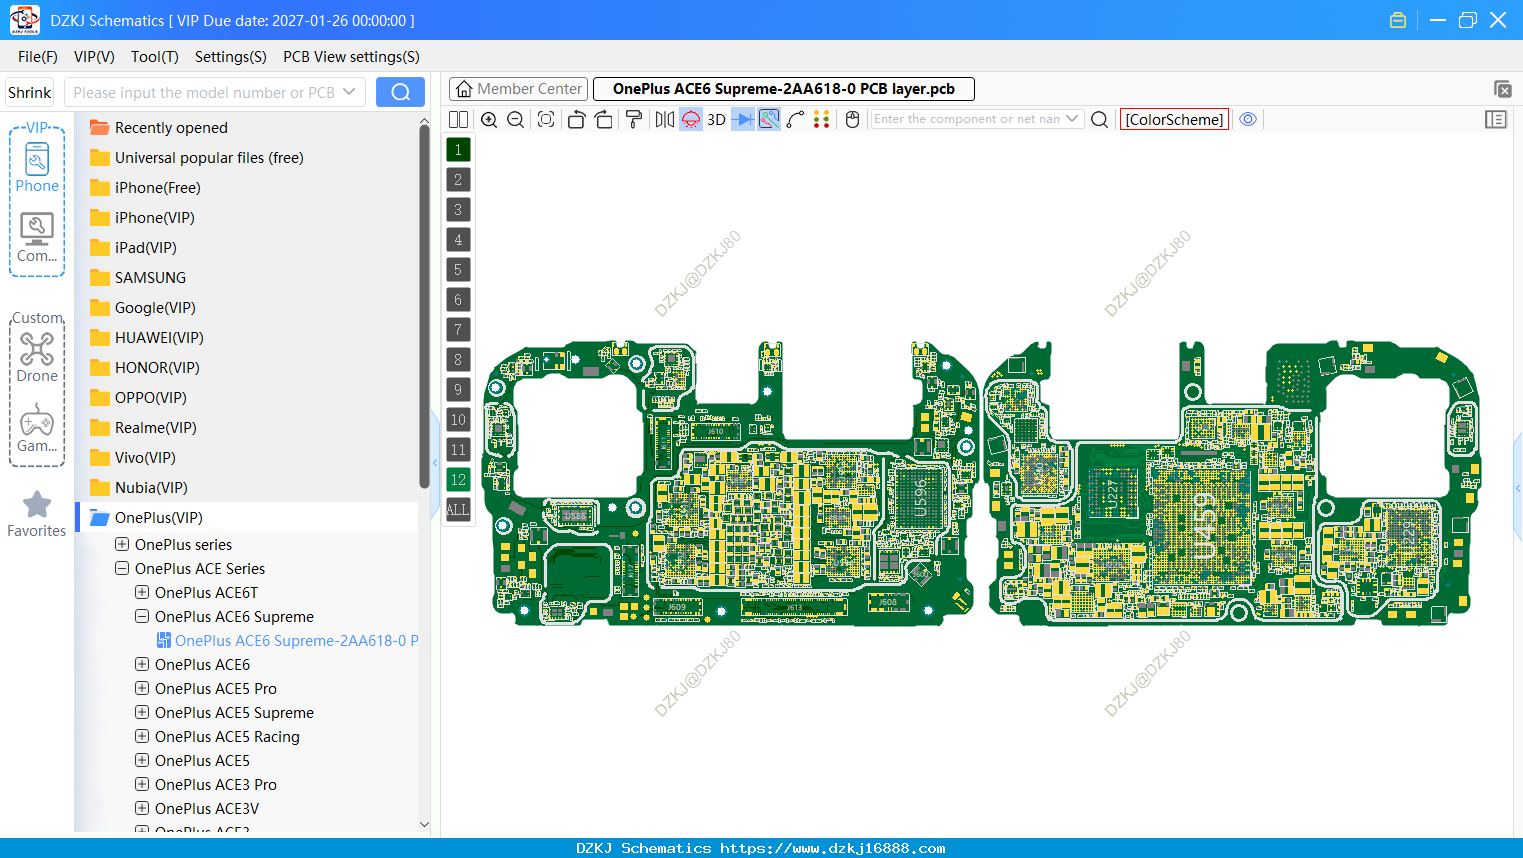
Task: Select PCB layer 1 button
Action: click(458, 150)
